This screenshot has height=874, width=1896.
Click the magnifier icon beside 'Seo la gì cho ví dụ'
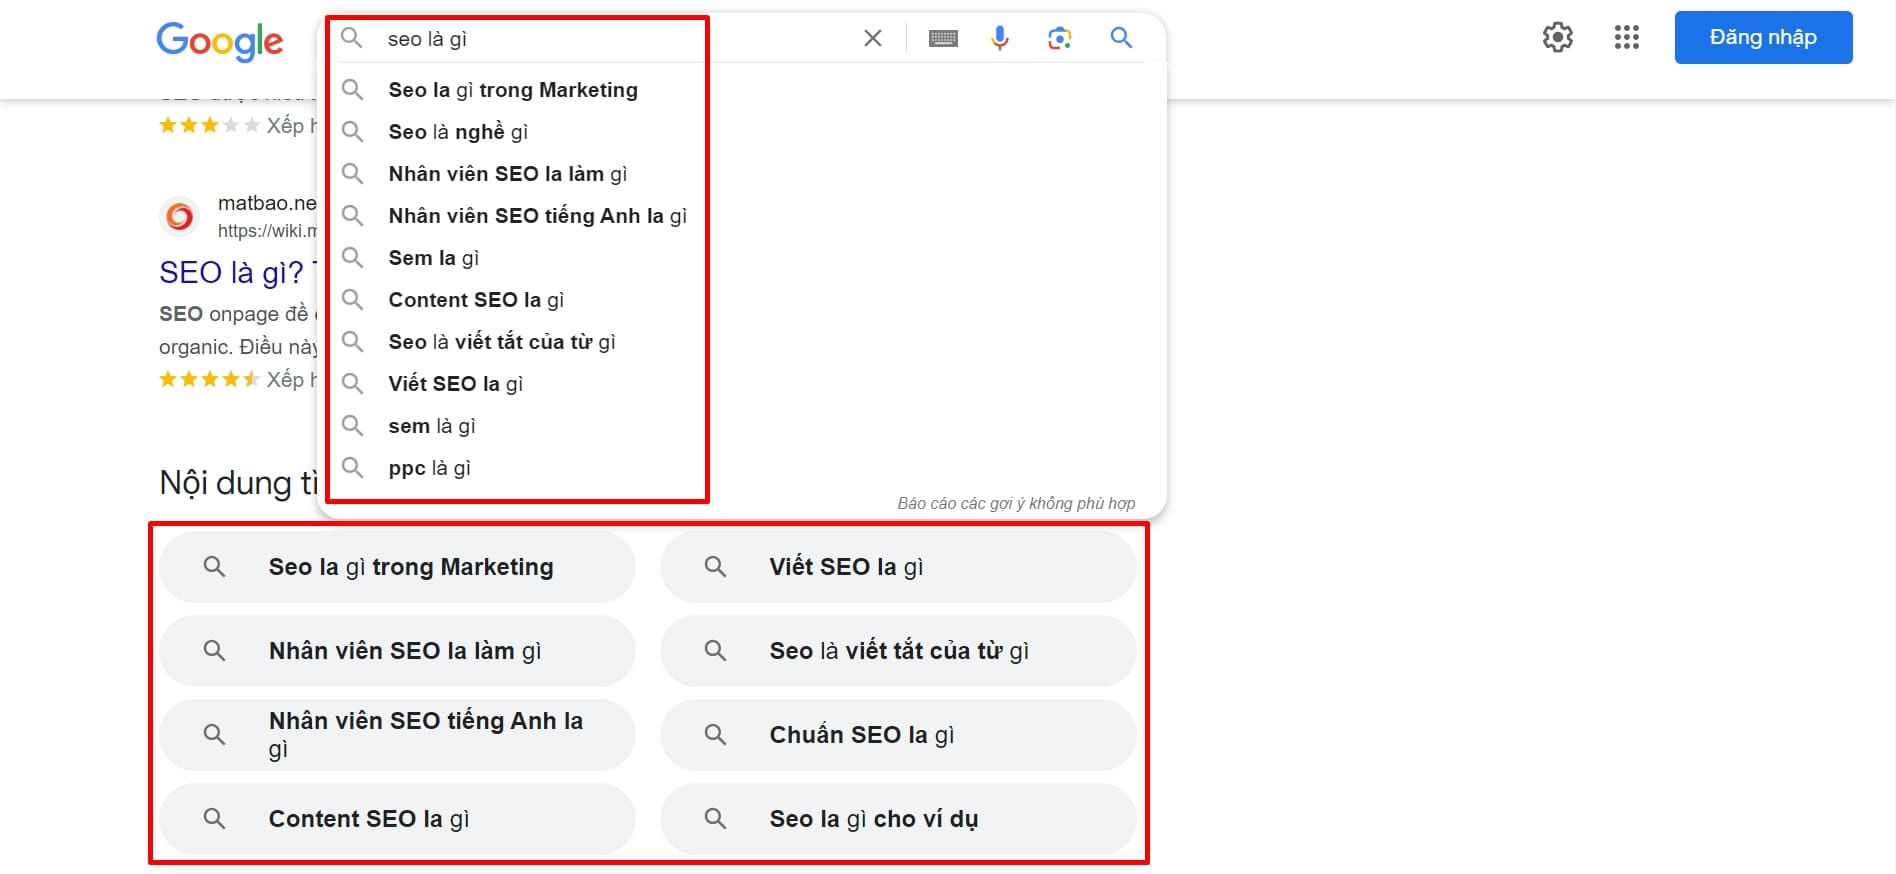click(x=715, y=819)
